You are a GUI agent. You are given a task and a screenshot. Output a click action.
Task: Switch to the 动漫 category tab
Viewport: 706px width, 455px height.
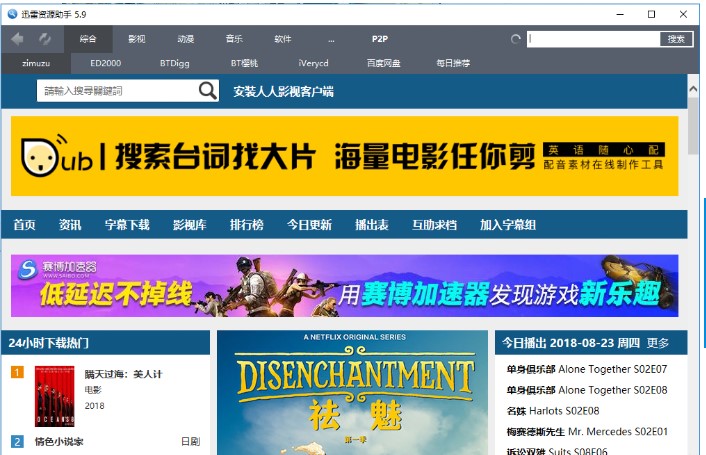click(186, 39)
